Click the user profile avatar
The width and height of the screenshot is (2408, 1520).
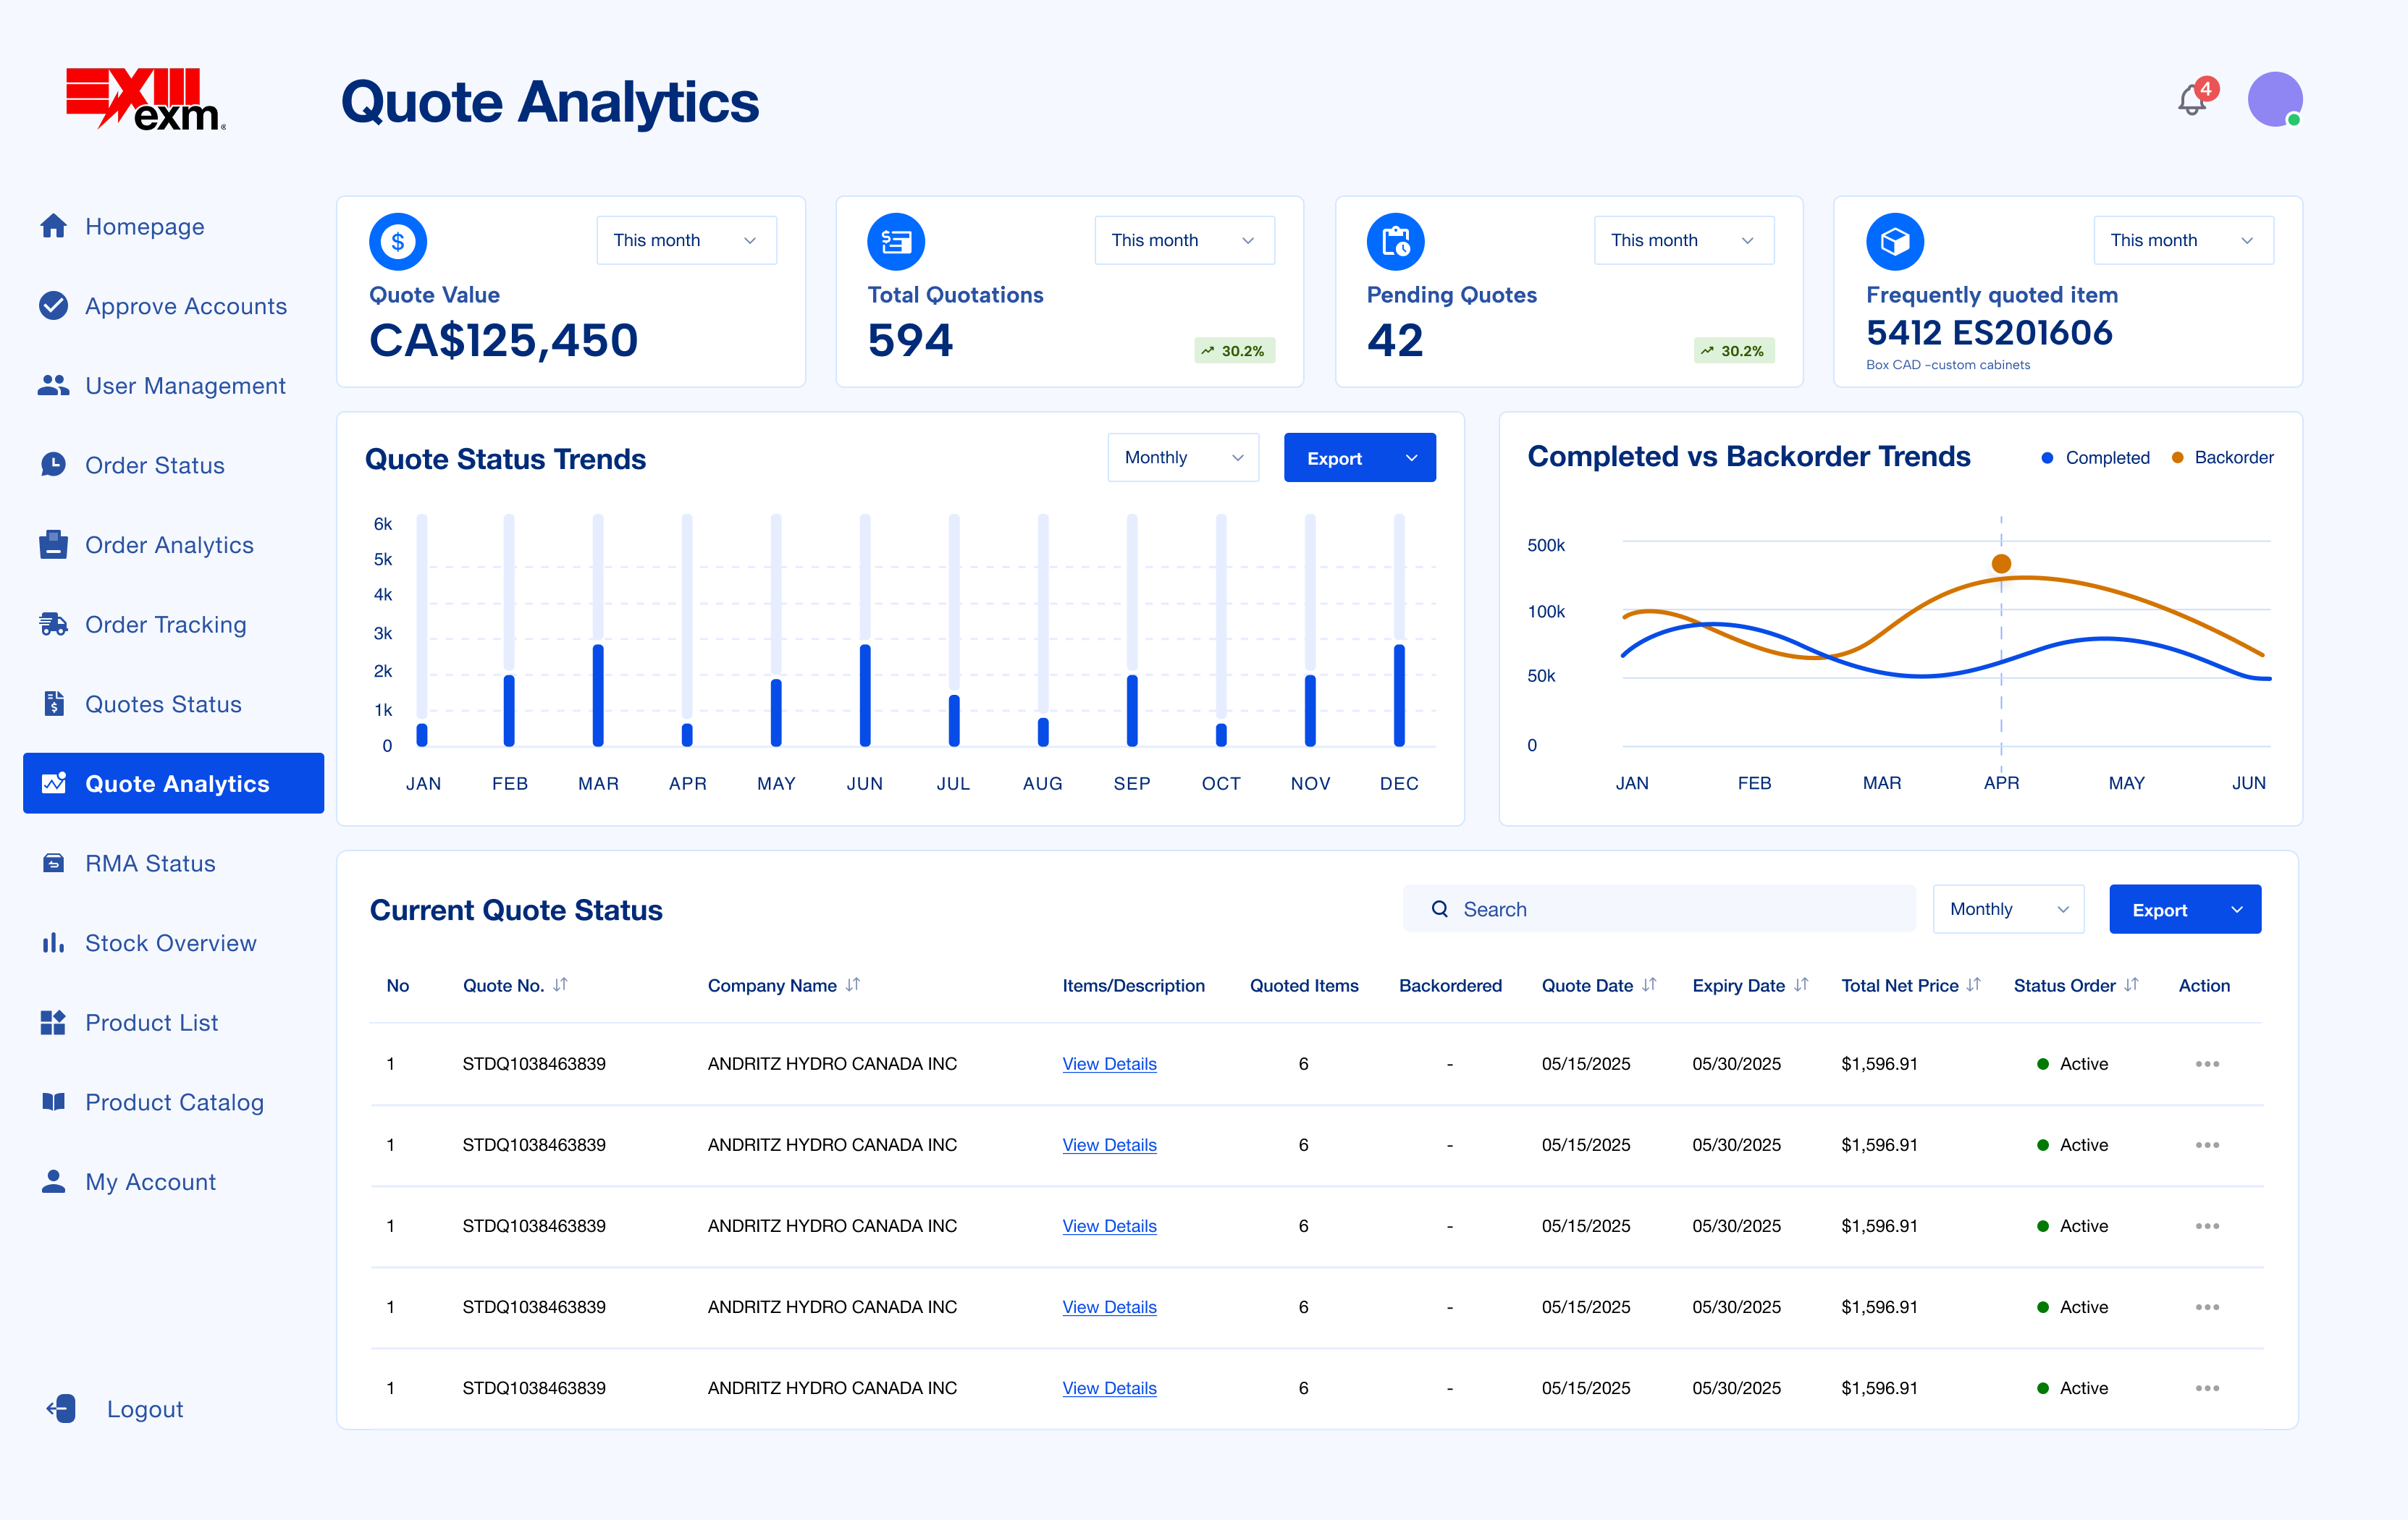click(x=2275, y=99)
